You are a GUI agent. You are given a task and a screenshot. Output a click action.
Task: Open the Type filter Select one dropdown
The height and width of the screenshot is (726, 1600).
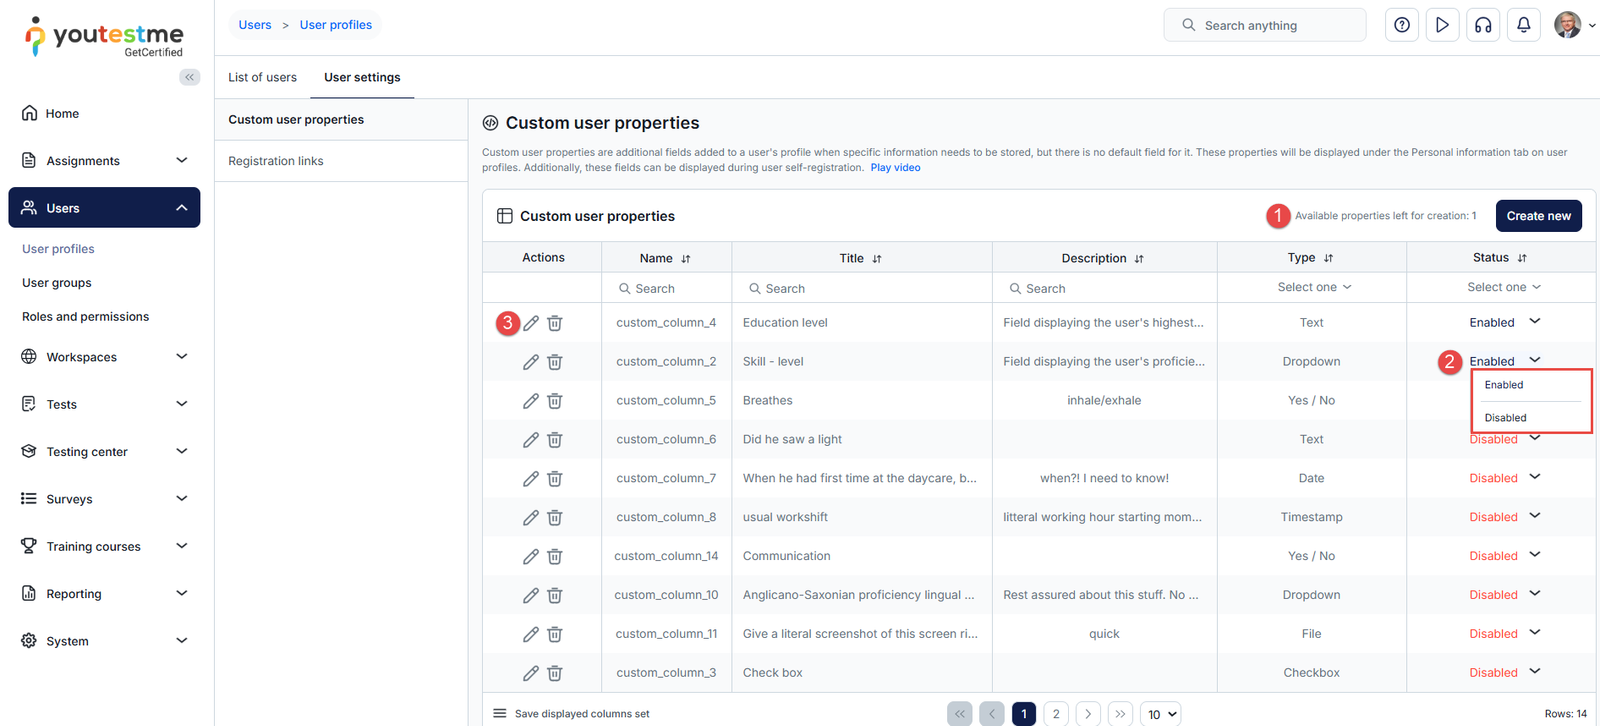(x=1313, y=287)
